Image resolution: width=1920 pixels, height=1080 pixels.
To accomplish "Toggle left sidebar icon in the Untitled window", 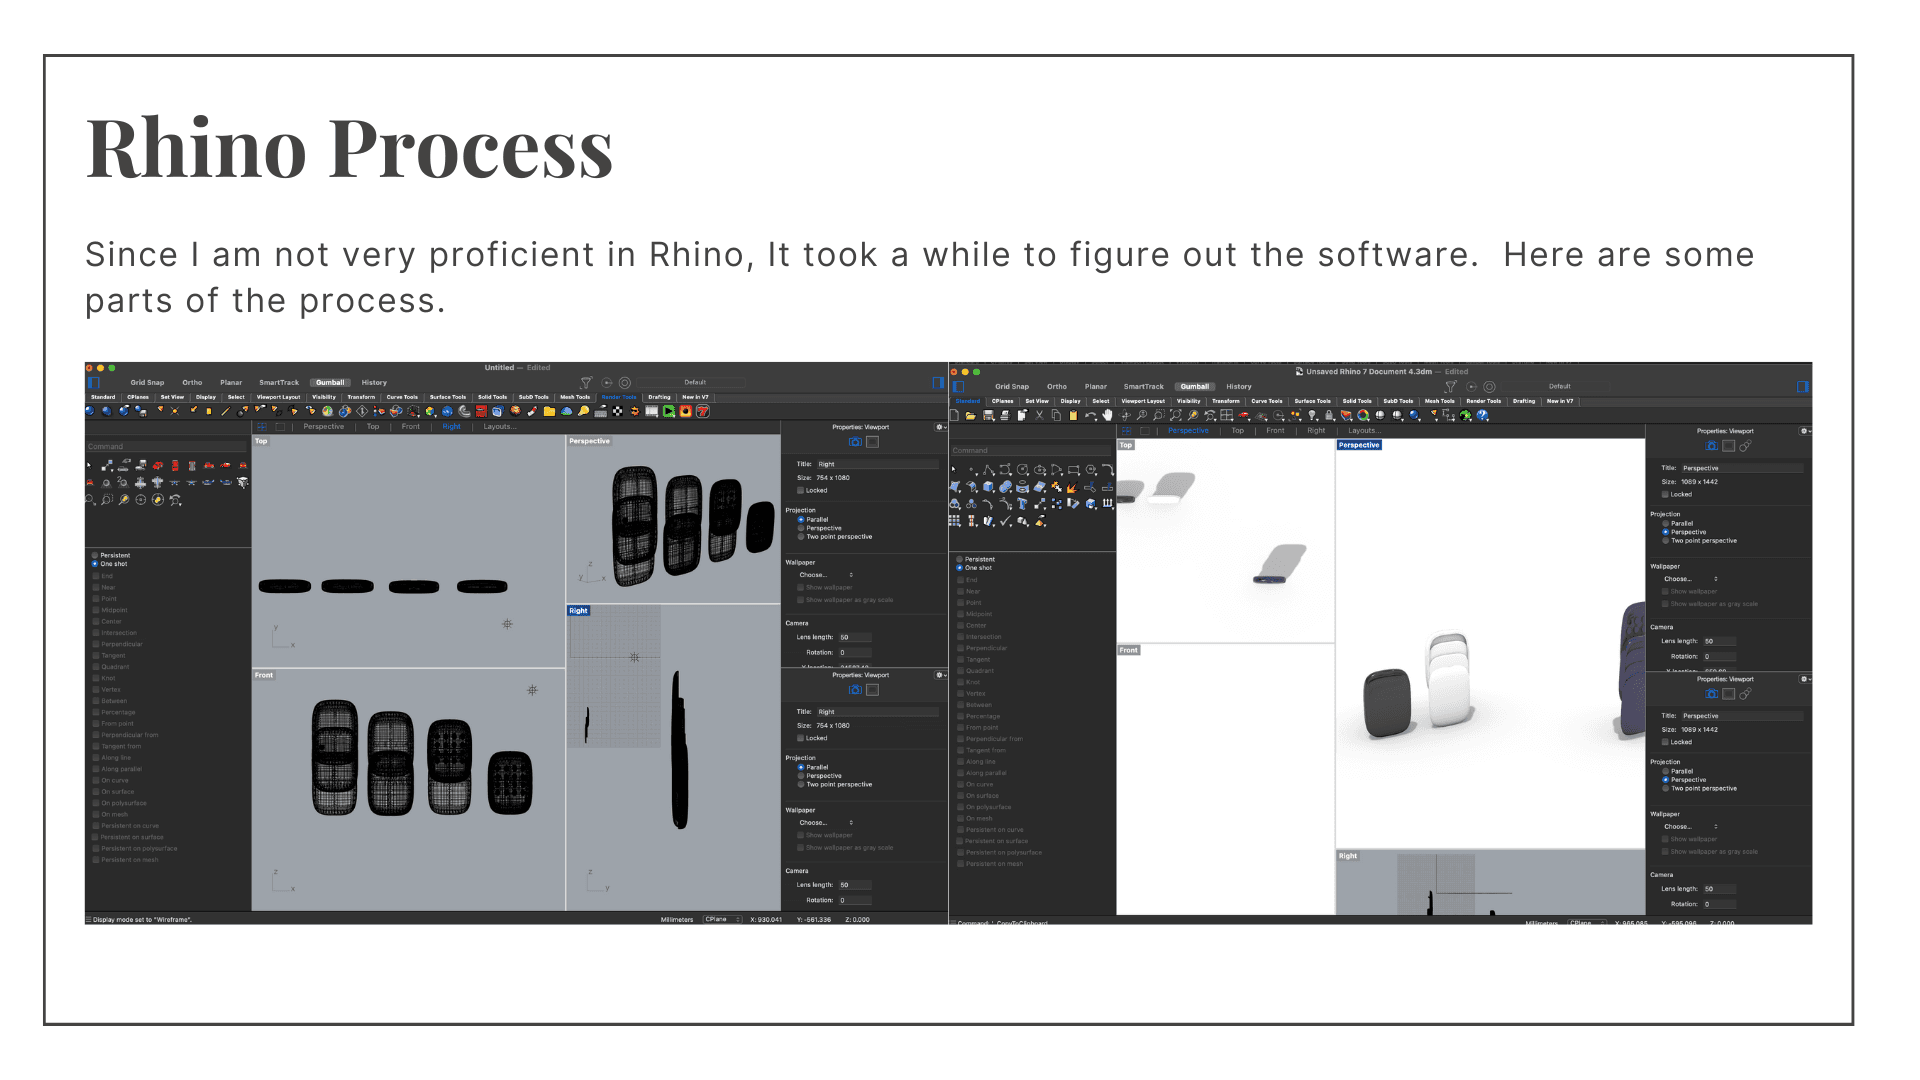I will click(x=94, y=383).
